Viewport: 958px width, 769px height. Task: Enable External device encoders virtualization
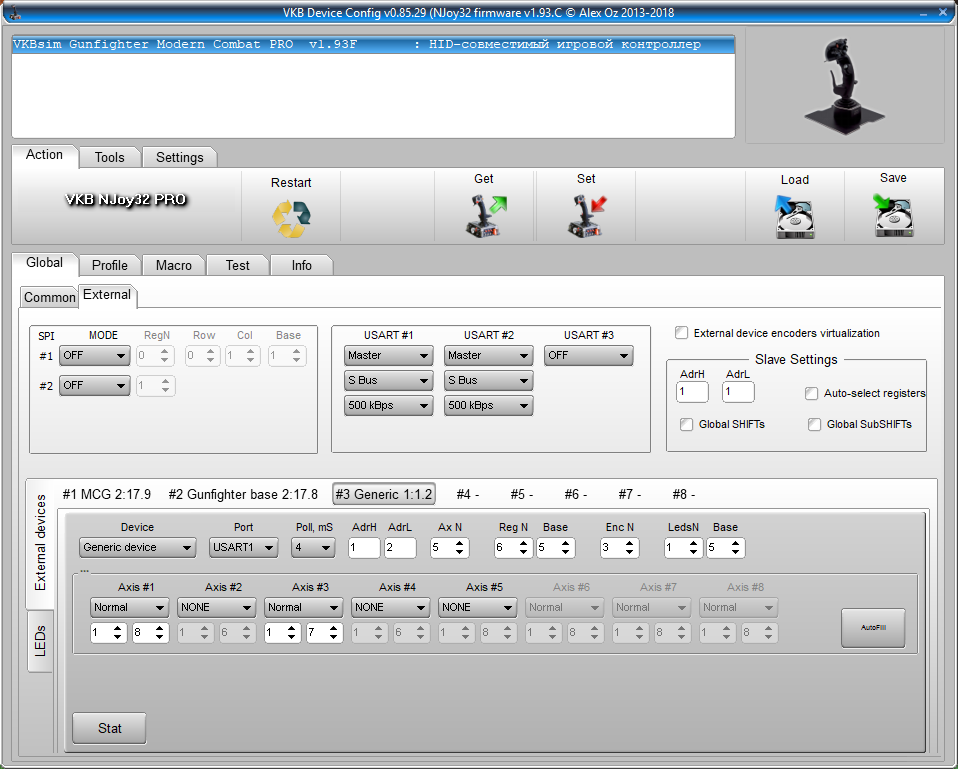point(682,333)
